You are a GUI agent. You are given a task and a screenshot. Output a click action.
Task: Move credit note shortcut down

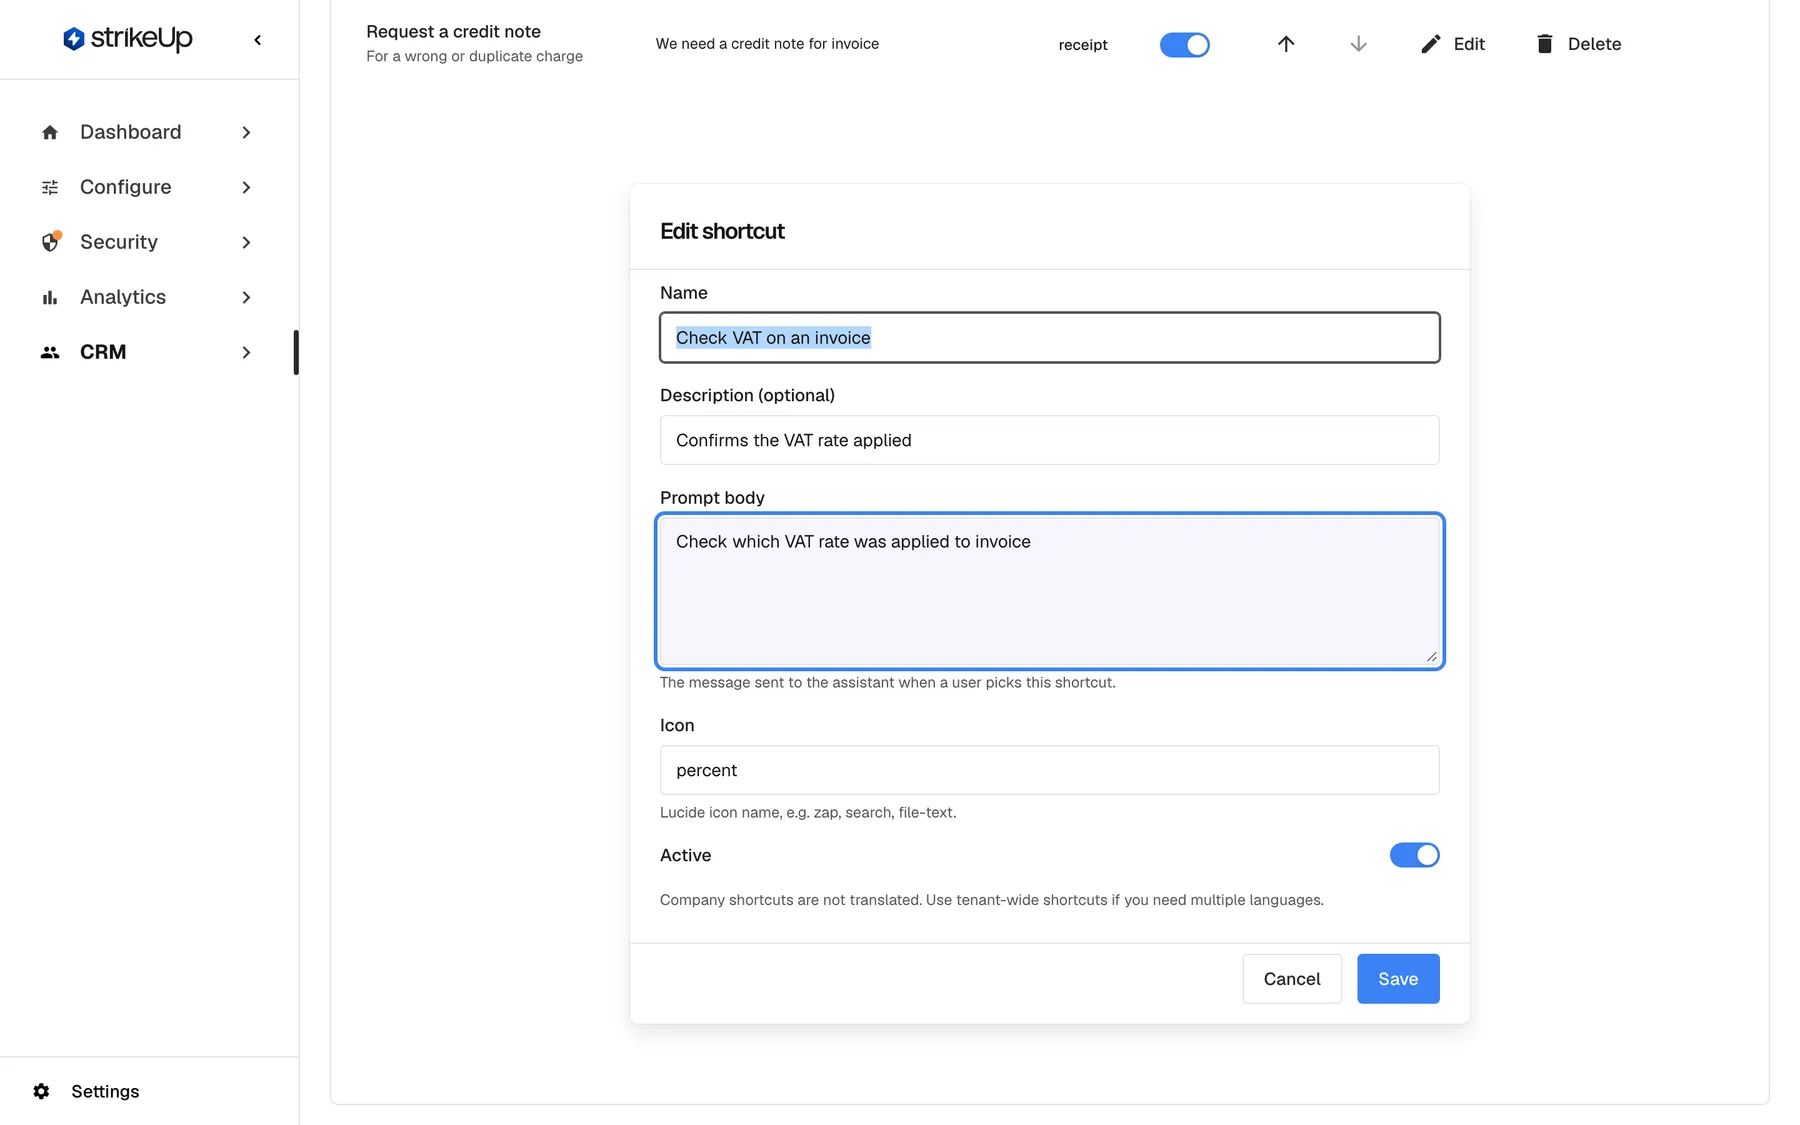point(1358,44)
